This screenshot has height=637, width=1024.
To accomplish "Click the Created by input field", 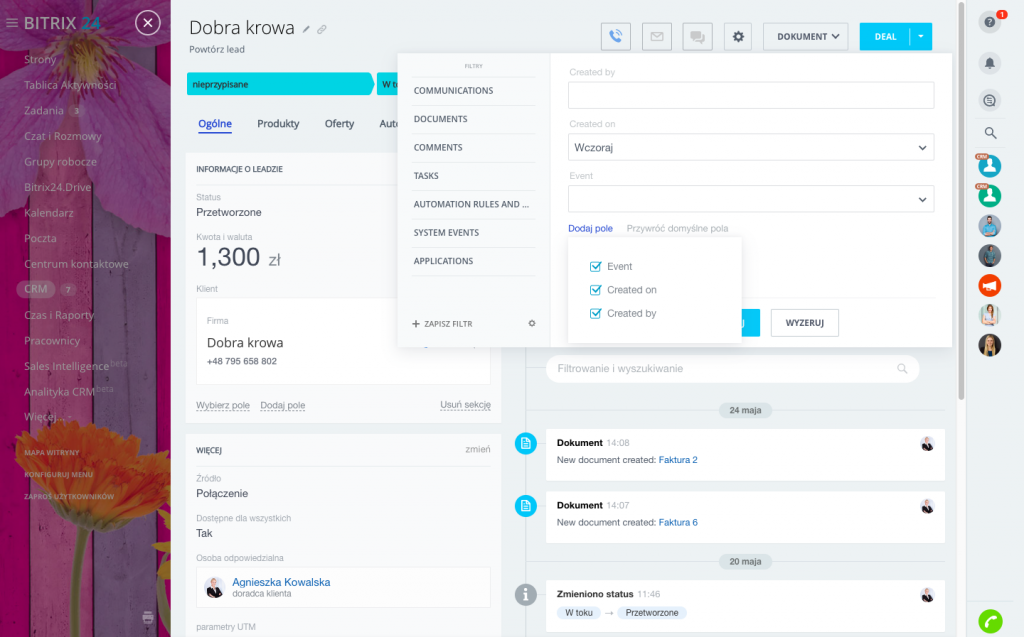I will click(x=750, y=95).
